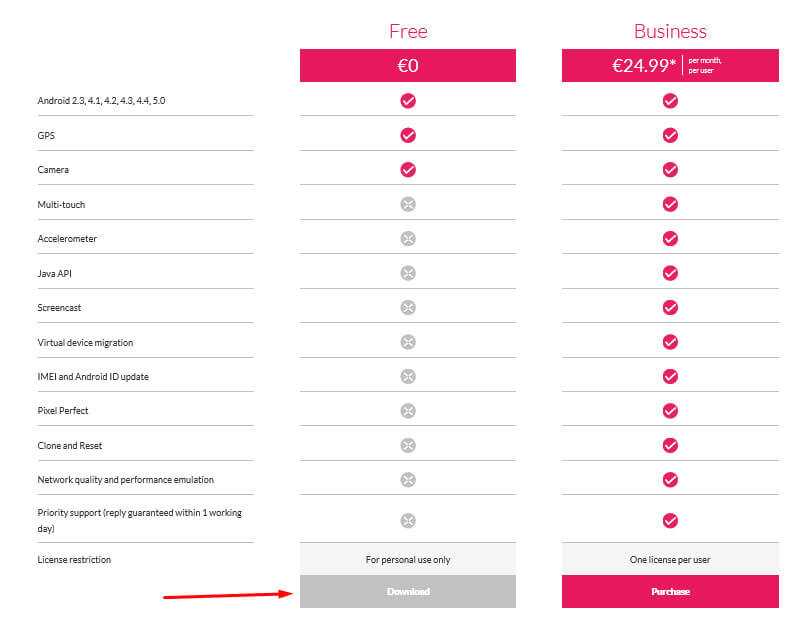Click the Business plan heading
This screenshot has width=801, height=617.
click(670, 31)
